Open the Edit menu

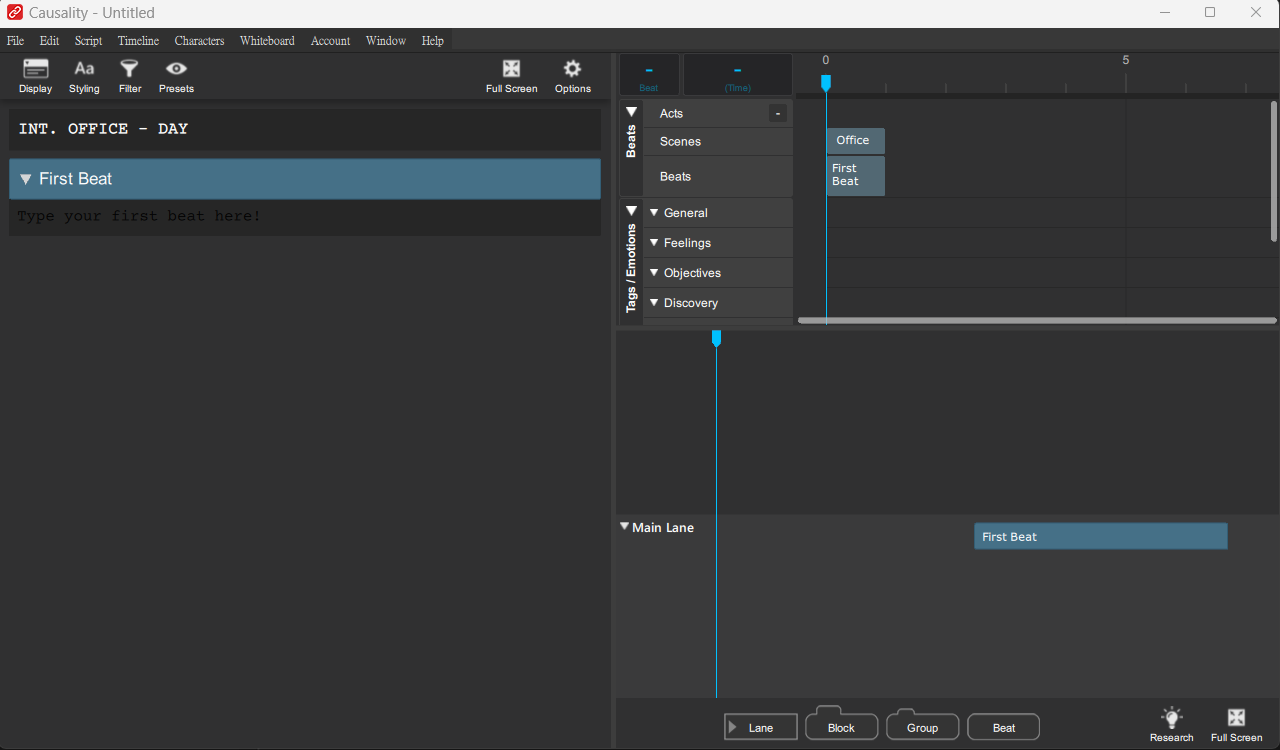click(x=49, y=41)
